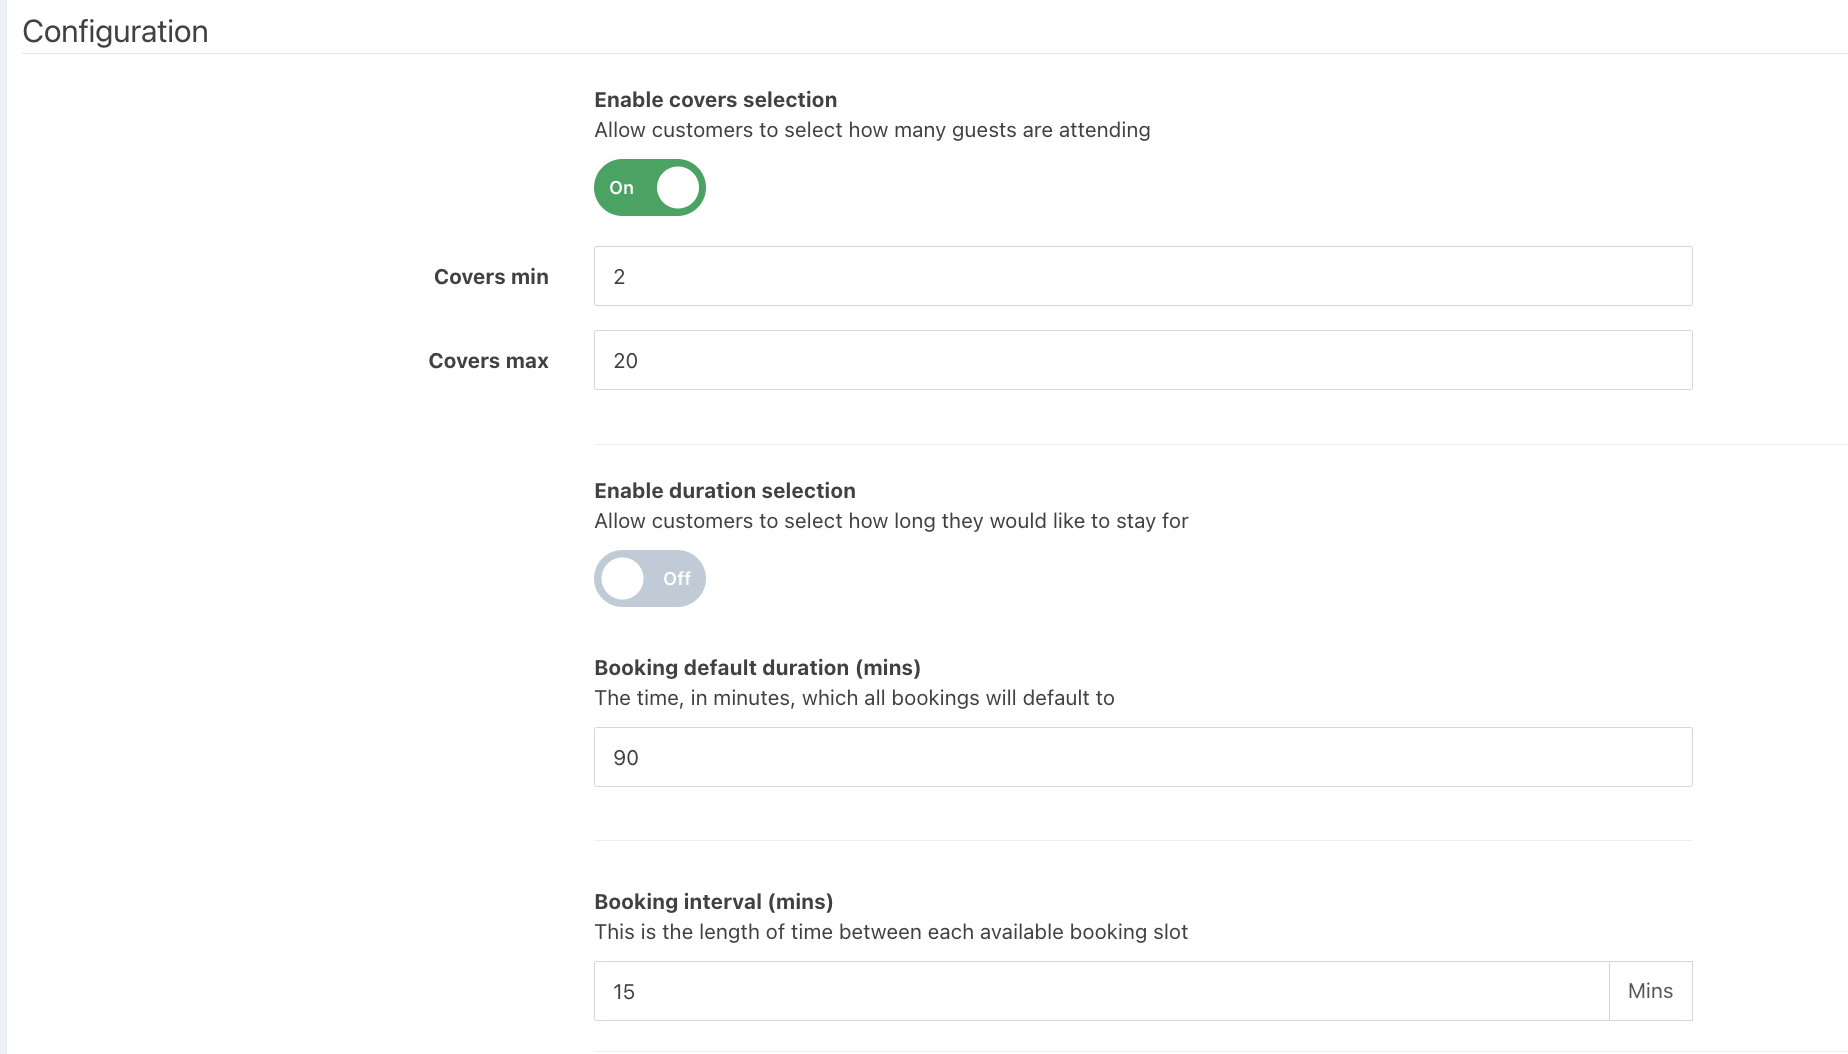Click the white knob of the duration toggle

point(622,579)
